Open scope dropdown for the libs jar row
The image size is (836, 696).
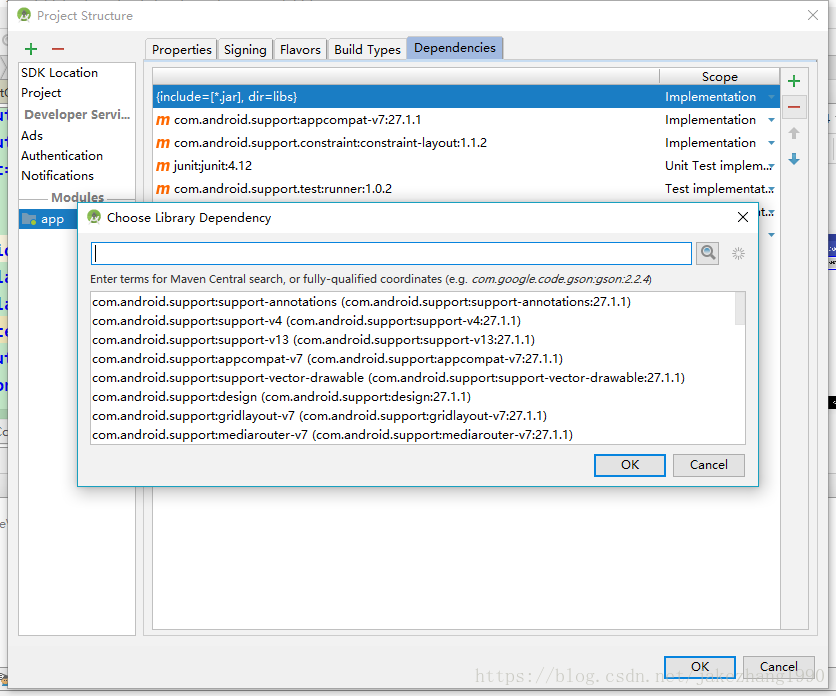click(771, 97)
